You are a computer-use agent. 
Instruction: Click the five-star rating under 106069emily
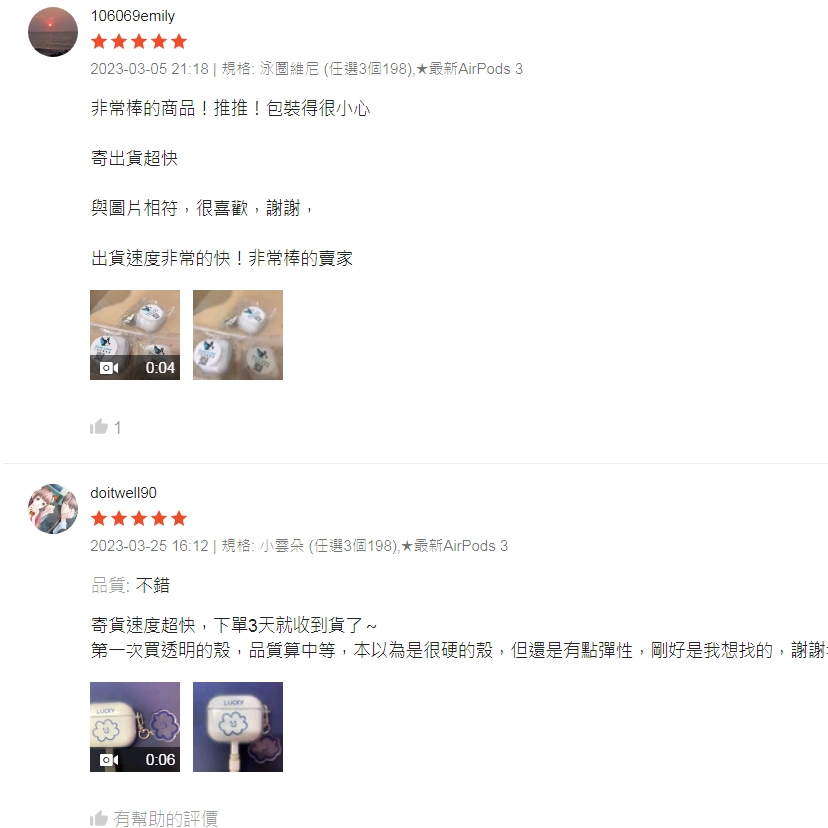[139, 41]
